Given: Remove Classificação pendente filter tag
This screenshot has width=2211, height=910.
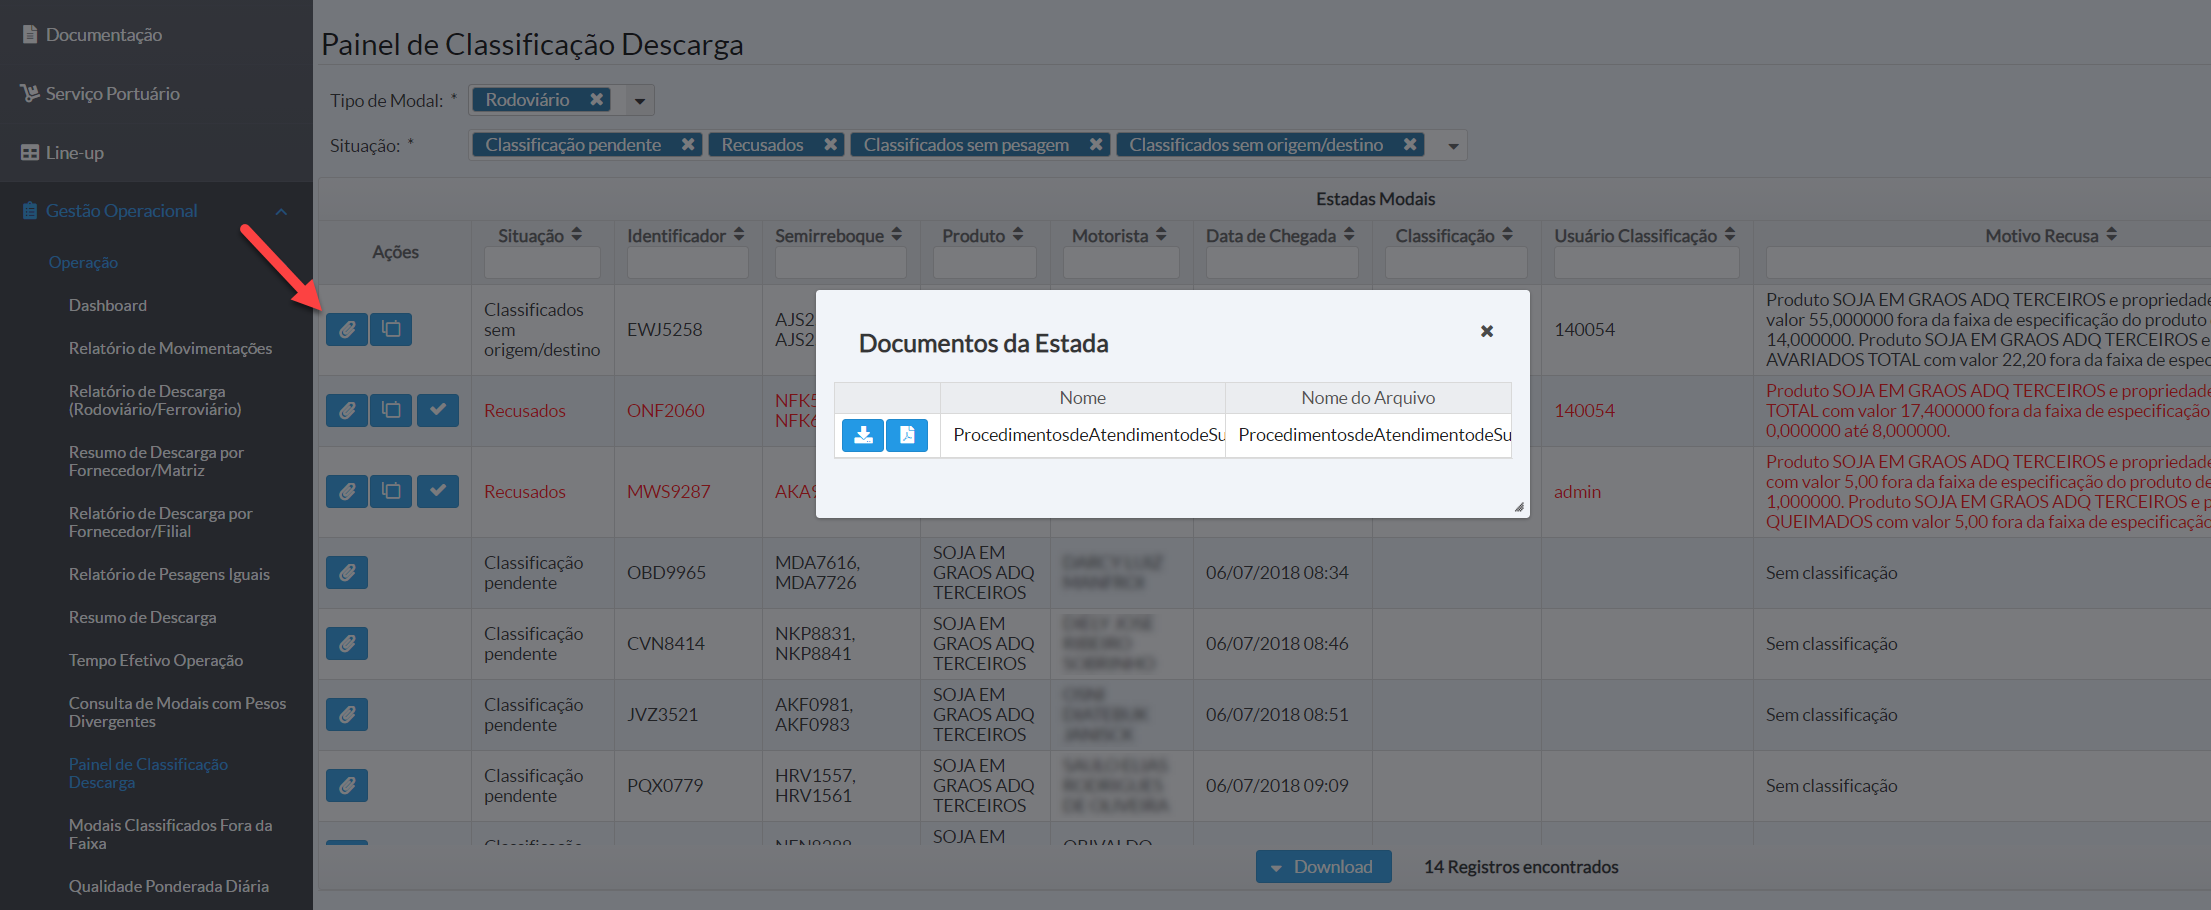Looking at the screenshot, I should [x=688, y=145].
